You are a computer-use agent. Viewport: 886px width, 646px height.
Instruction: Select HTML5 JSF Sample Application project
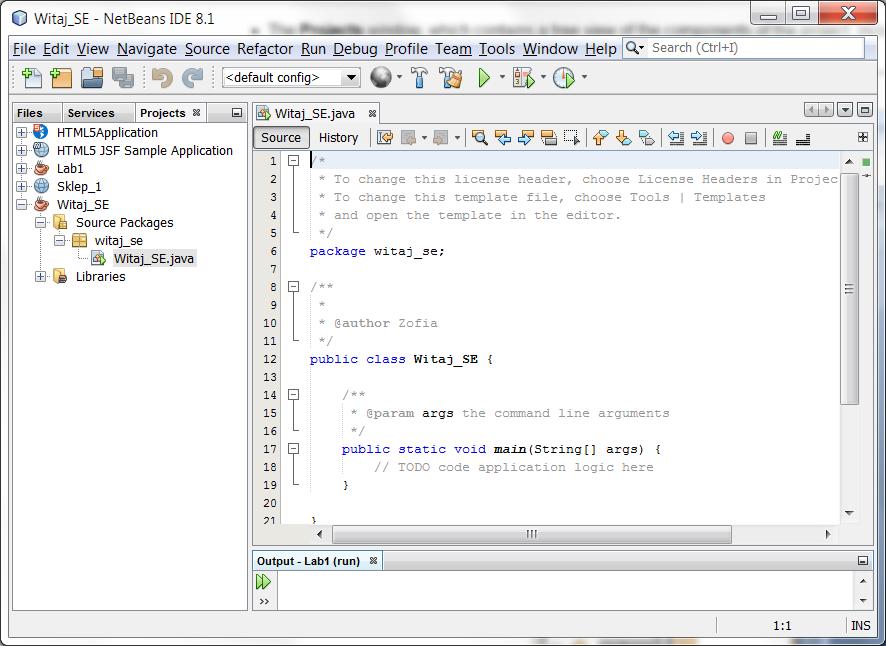[145, 150]
